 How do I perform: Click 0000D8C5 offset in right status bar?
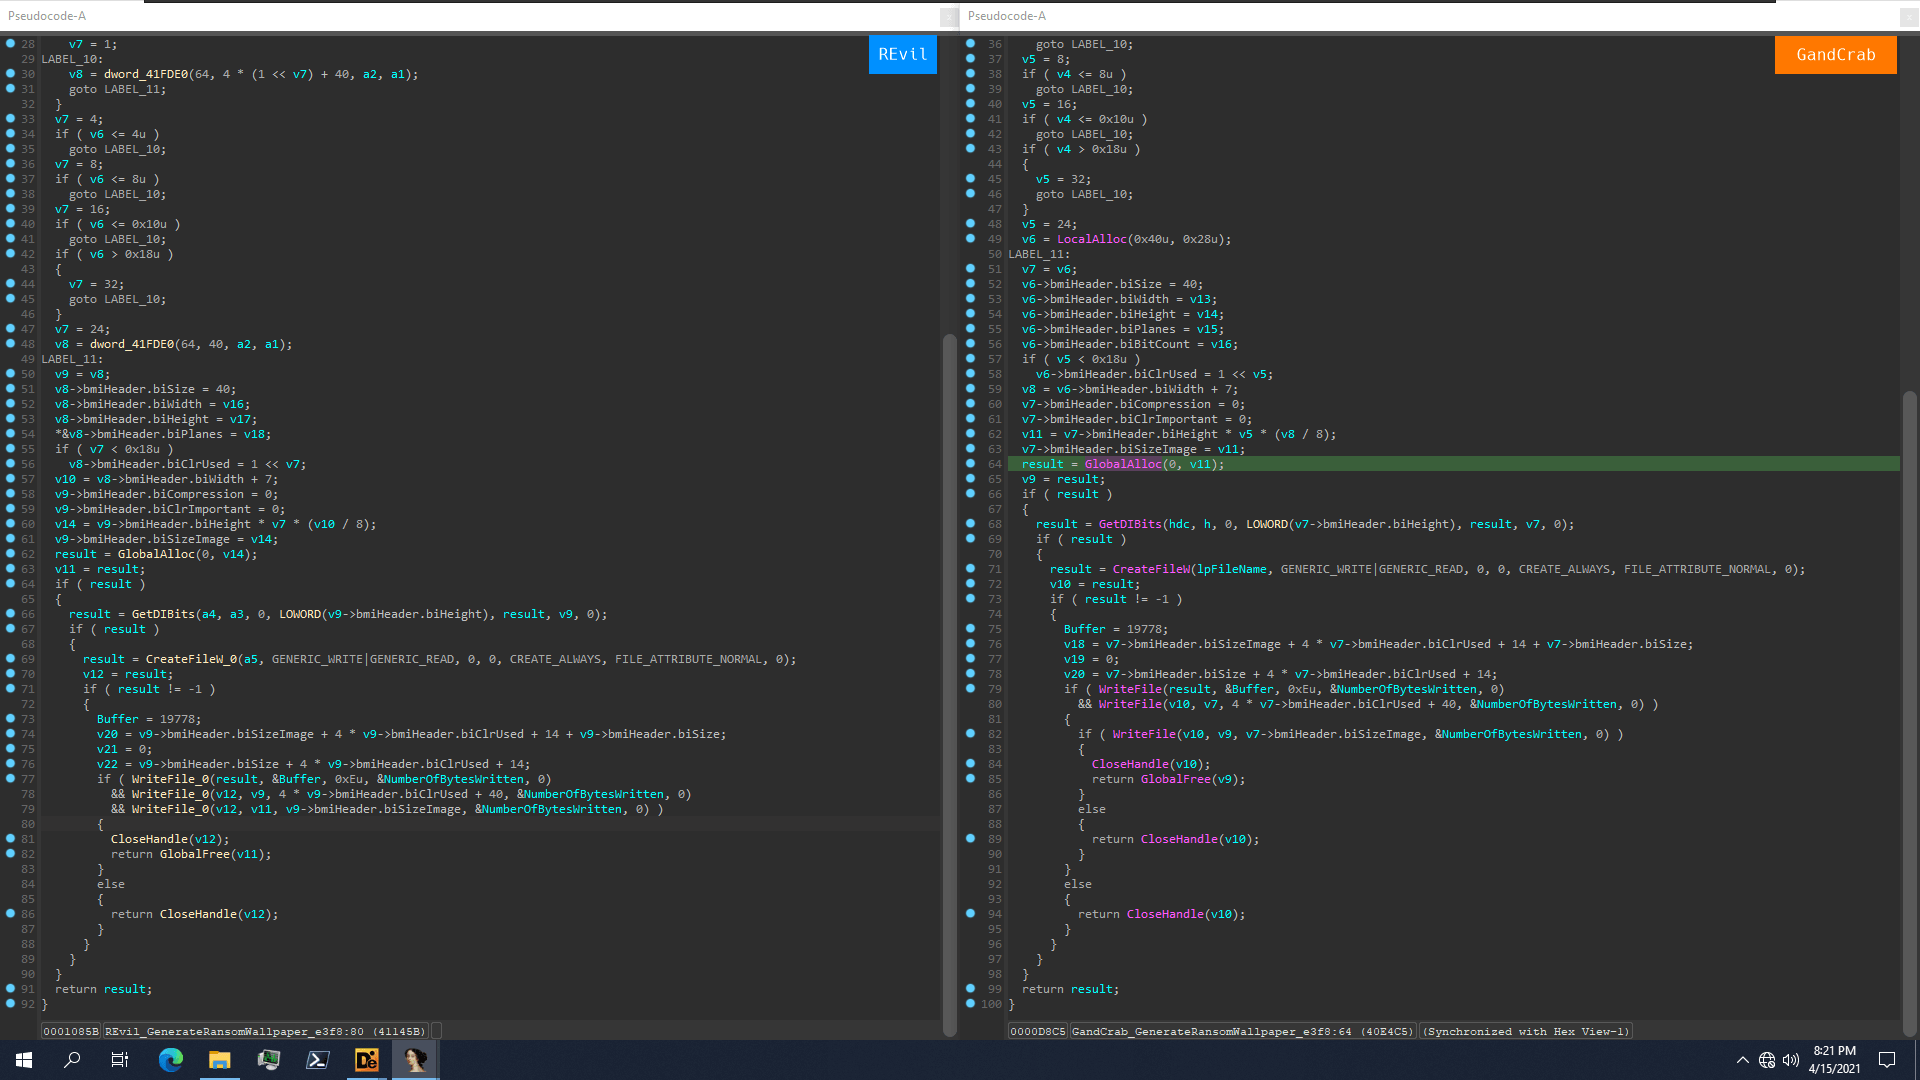coord(1038,1031)
